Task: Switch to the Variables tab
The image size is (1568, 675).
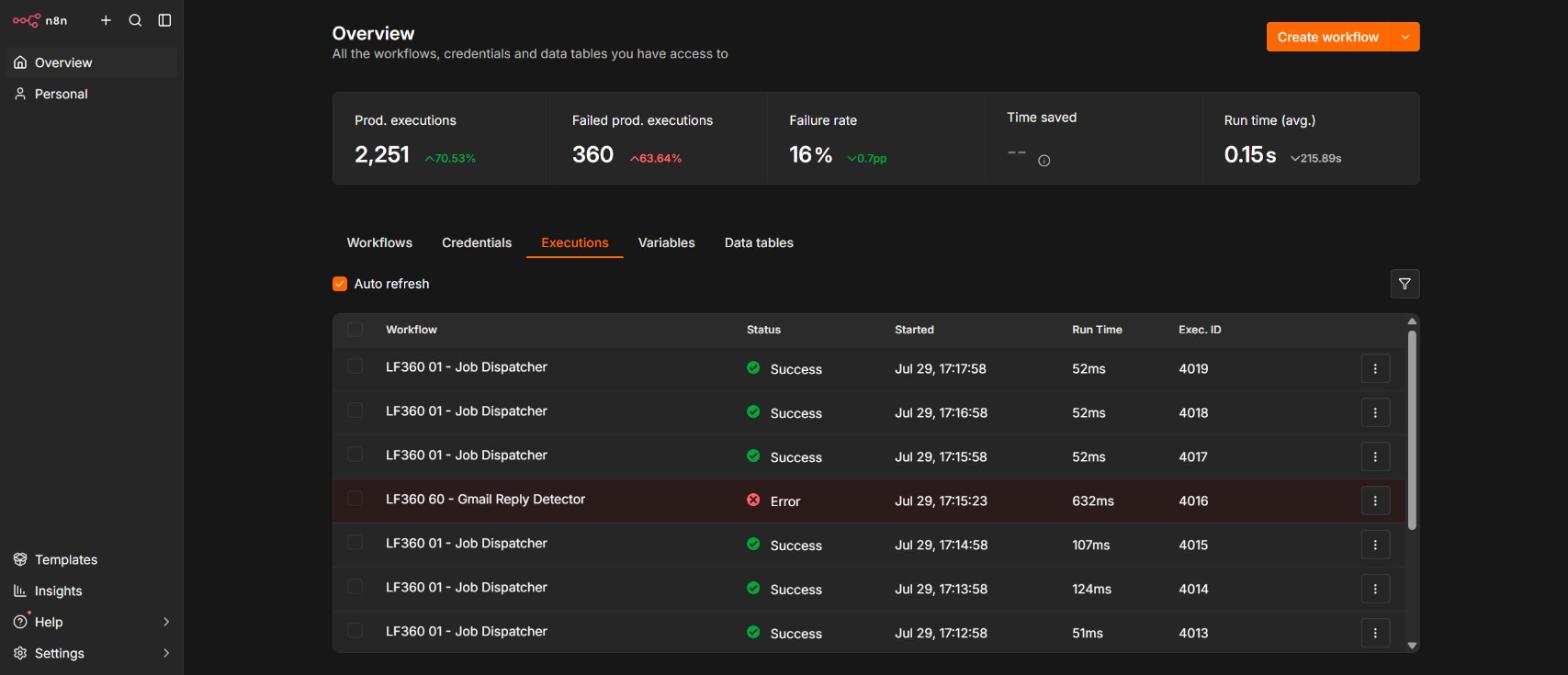Action: (666, 243)
